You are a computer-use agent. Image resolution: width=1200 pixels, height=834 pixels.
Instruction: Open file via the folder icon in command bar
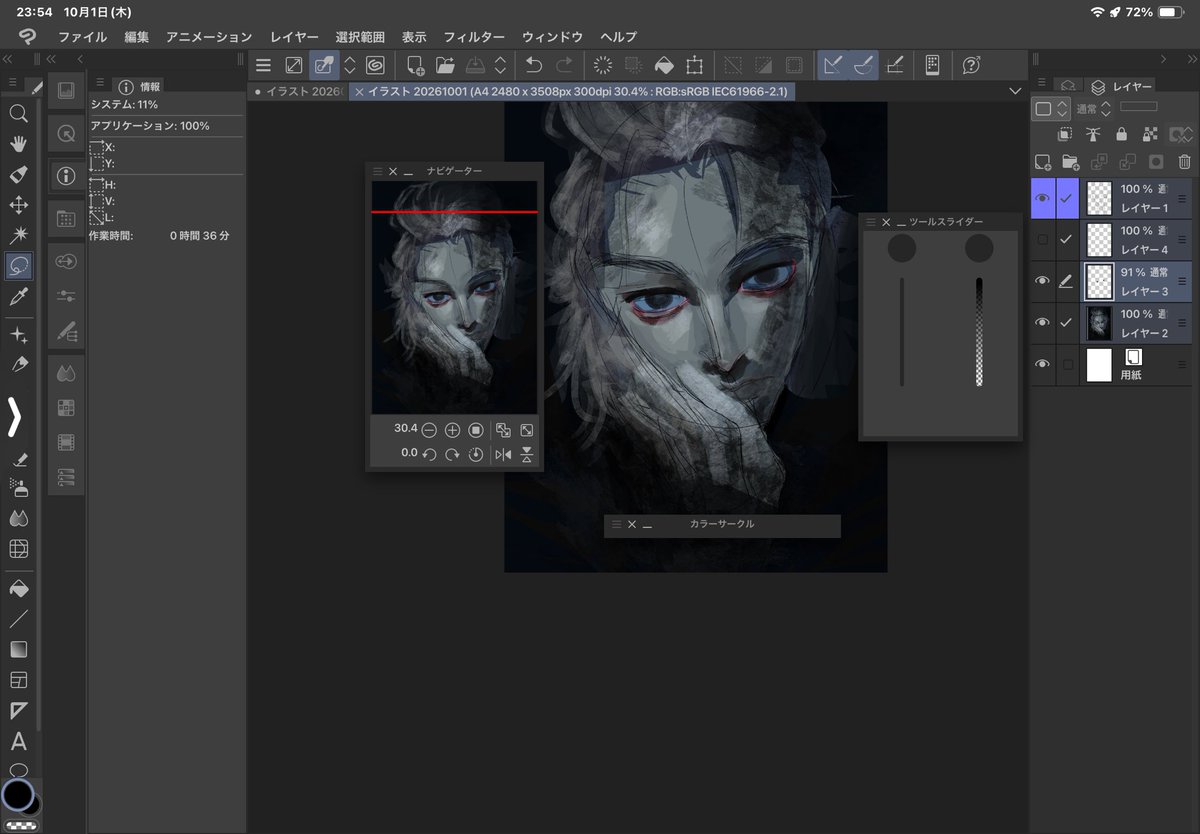tap(445, 65)
